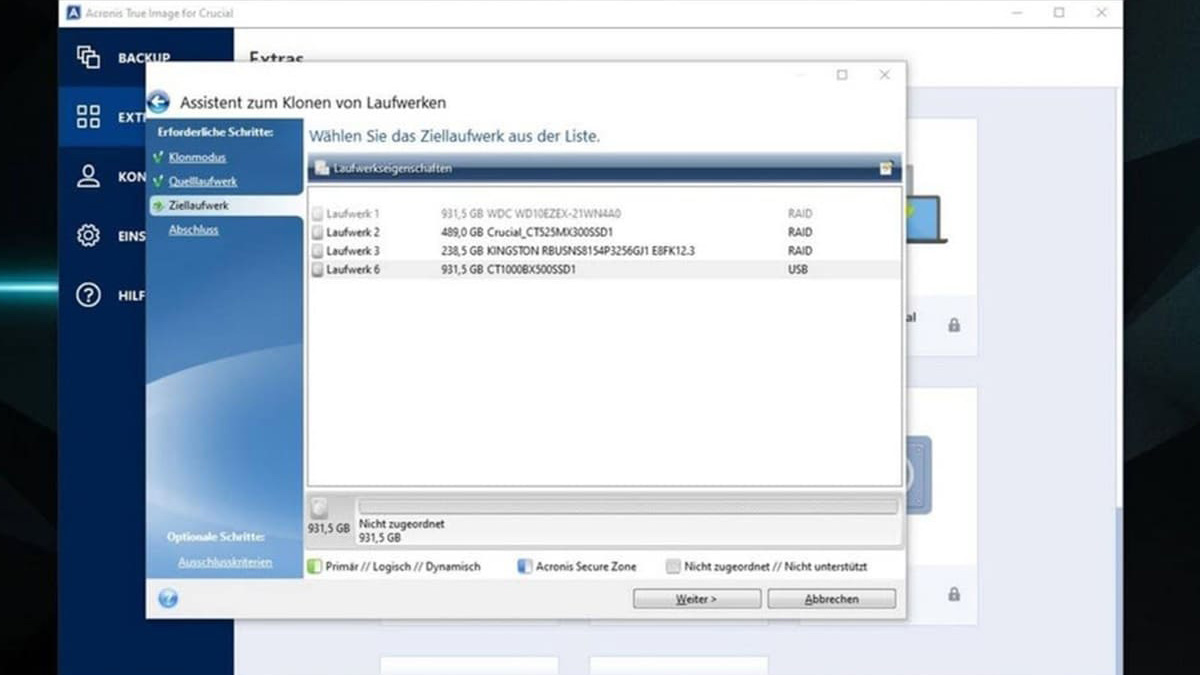The width and height of the screenshot is (1200, 675).
Task: Open the Klonmodus step
Action: [x=197, y=158]
